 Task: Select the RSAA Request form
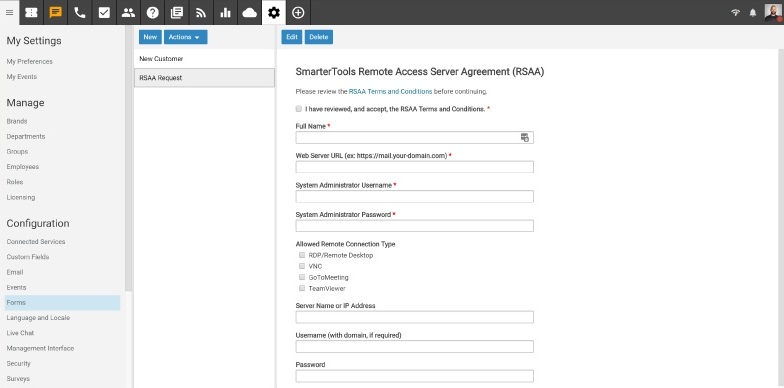(204, 78)
